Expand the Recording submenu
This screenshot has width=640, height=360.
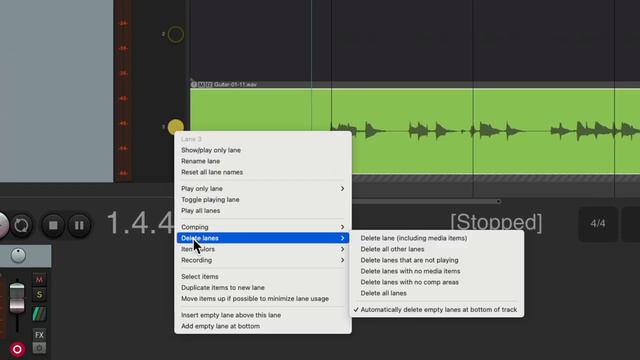point(262,260)
